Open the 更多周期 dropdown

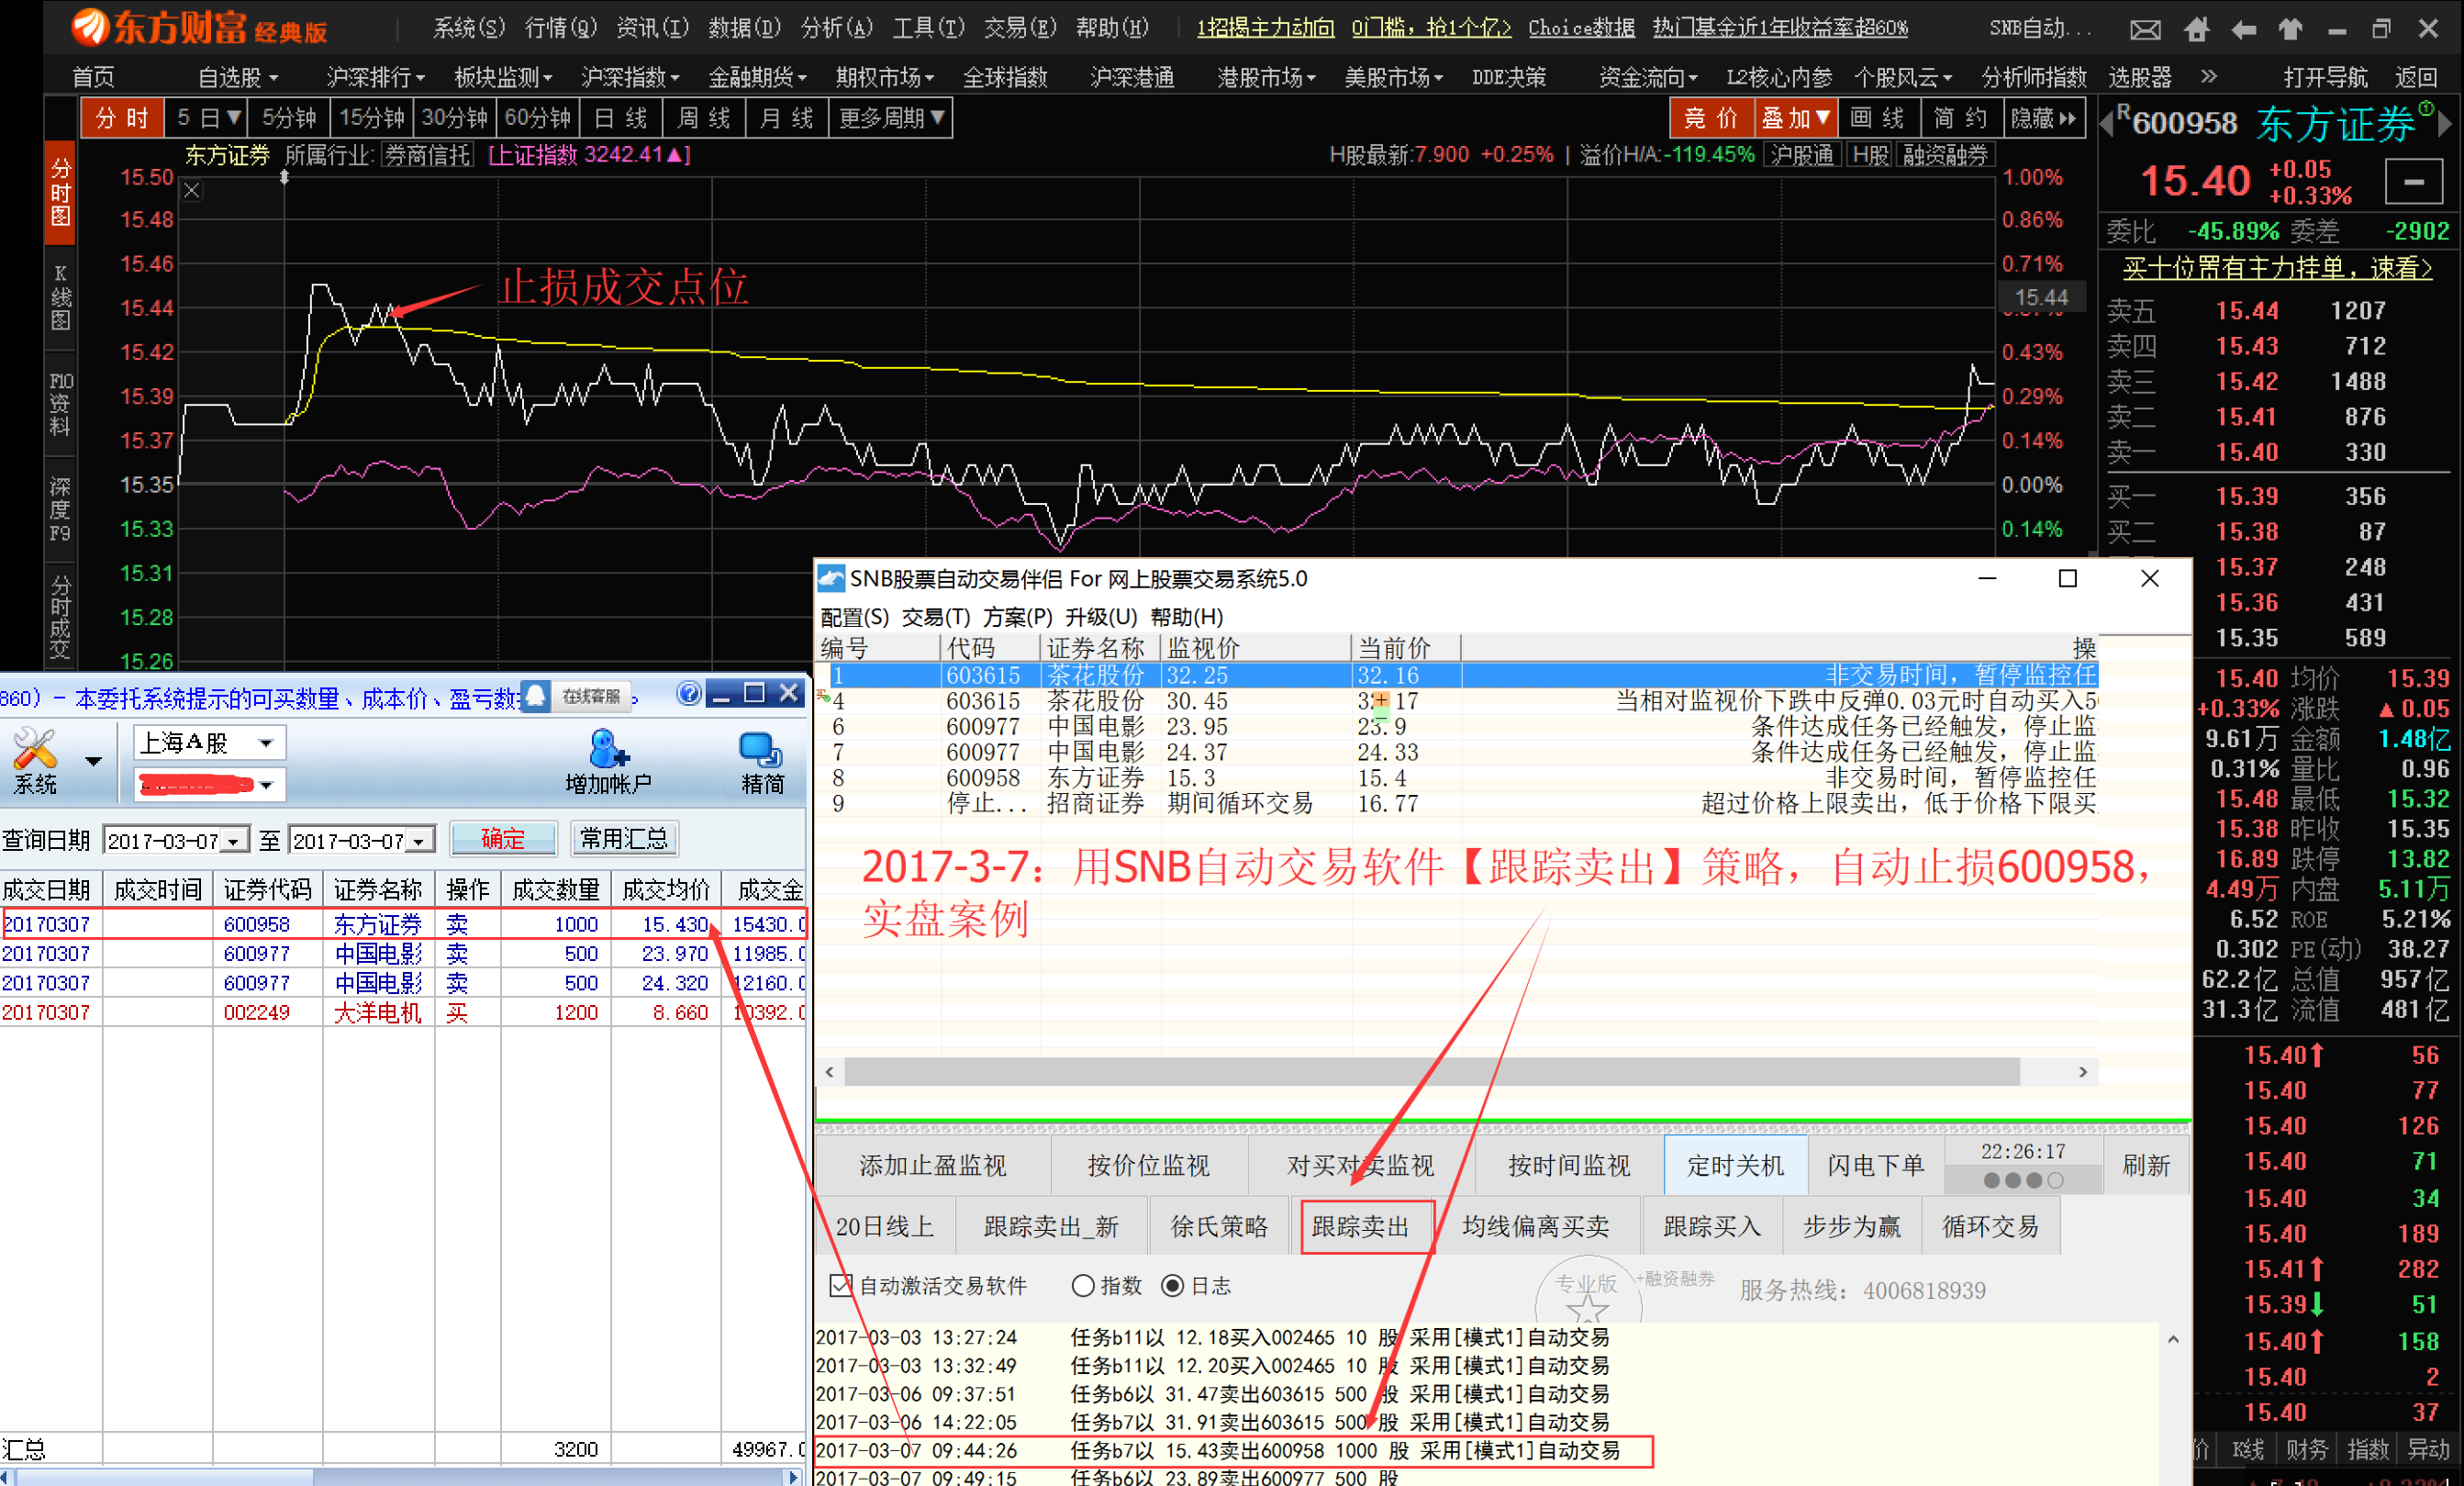[890, 118]
